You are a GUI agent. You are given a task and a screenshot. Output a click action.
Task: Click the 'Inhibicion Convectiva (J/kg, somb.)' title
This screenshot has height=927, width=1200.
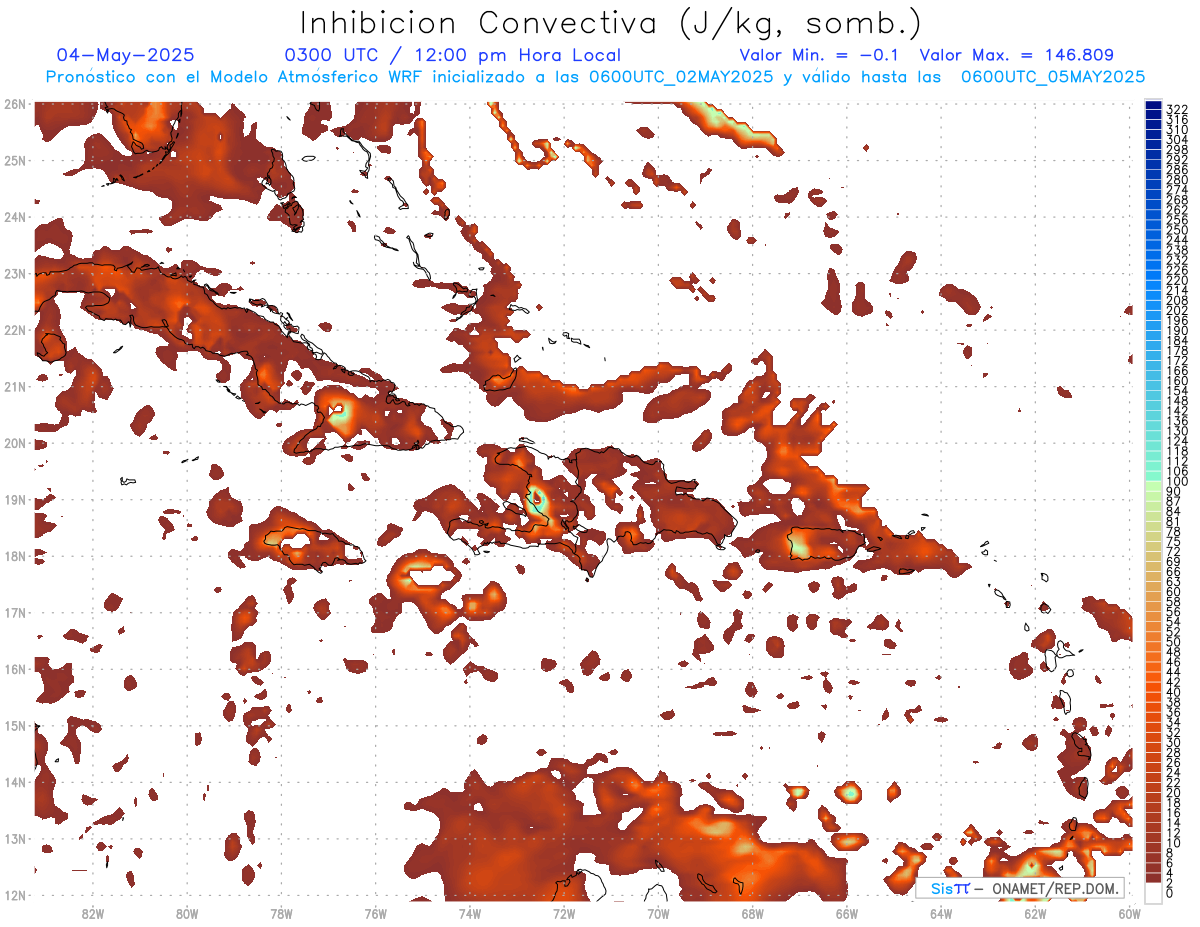click(x=611, y=24)
